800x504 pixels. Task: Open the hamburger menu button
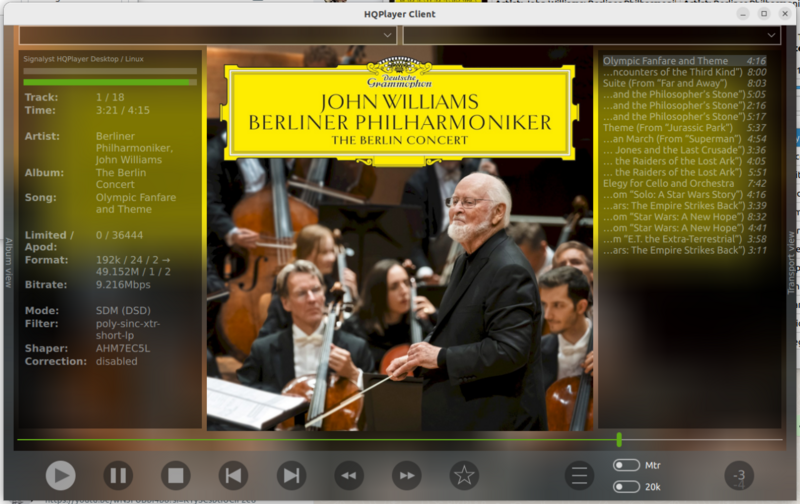point(579,476)
